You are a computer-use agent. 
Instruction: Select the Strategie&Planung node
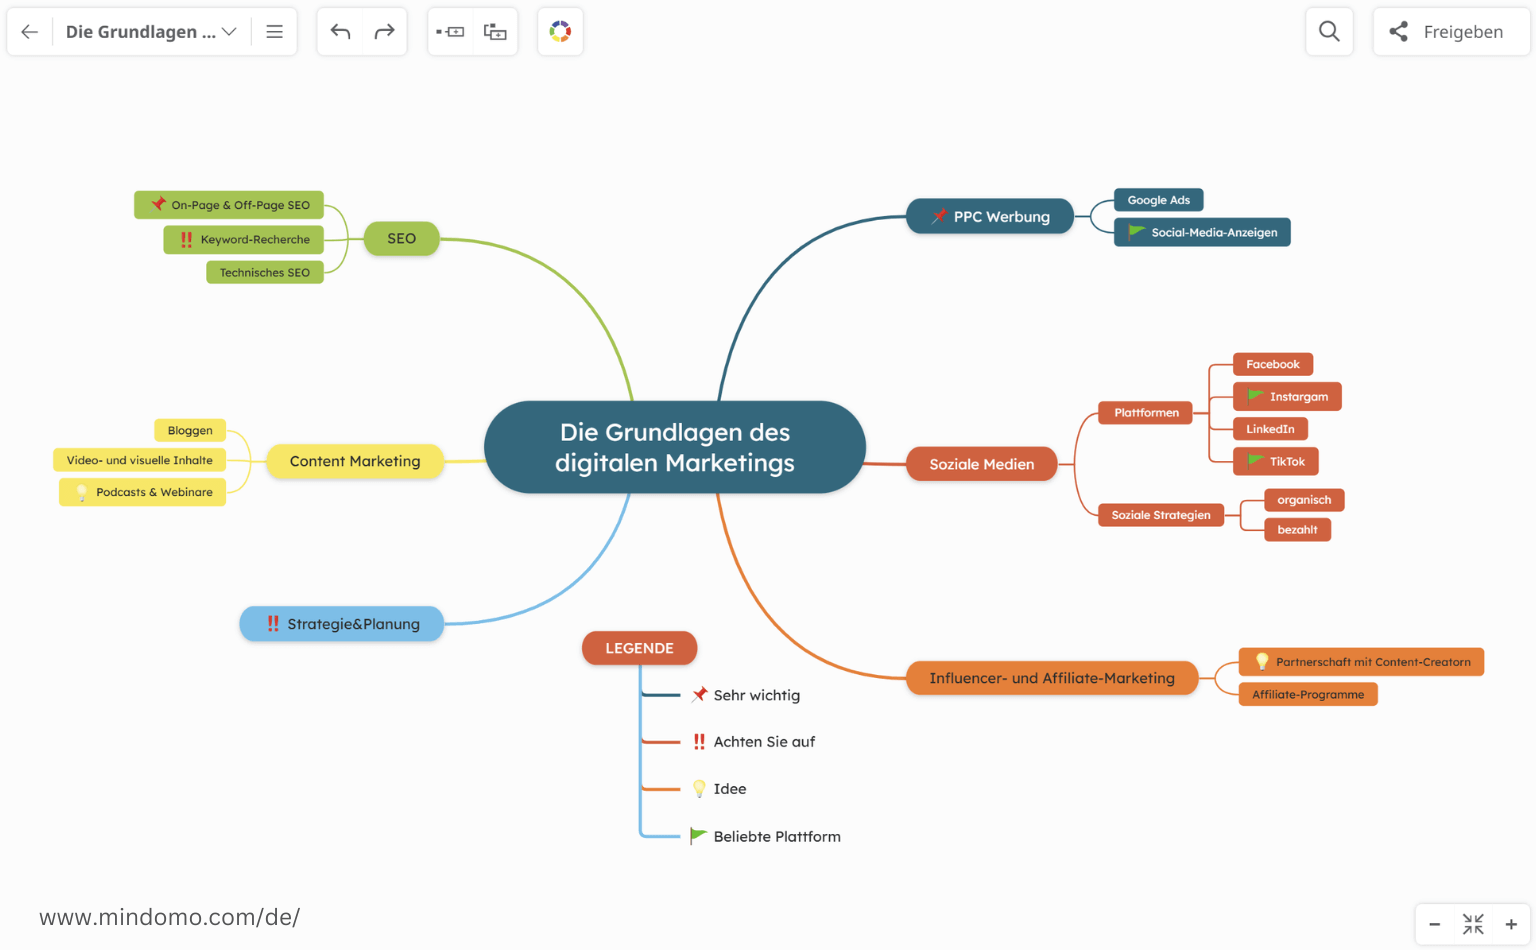[x=342, y=624]
